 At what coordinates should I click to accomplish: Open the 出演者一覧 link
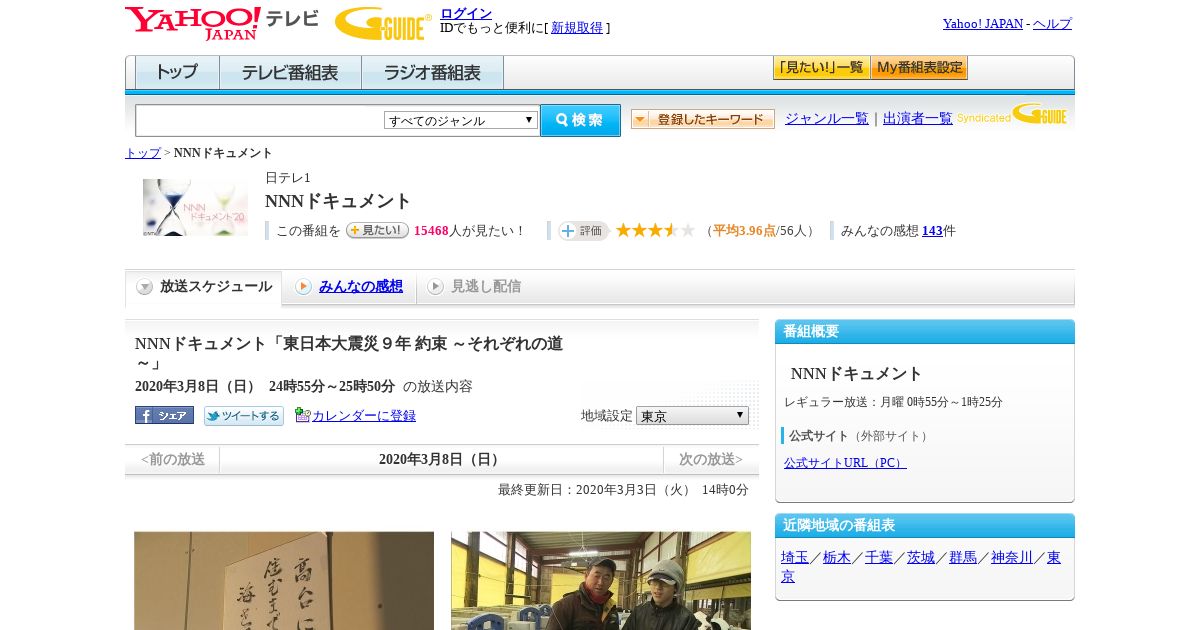click(x=918, y=118)
